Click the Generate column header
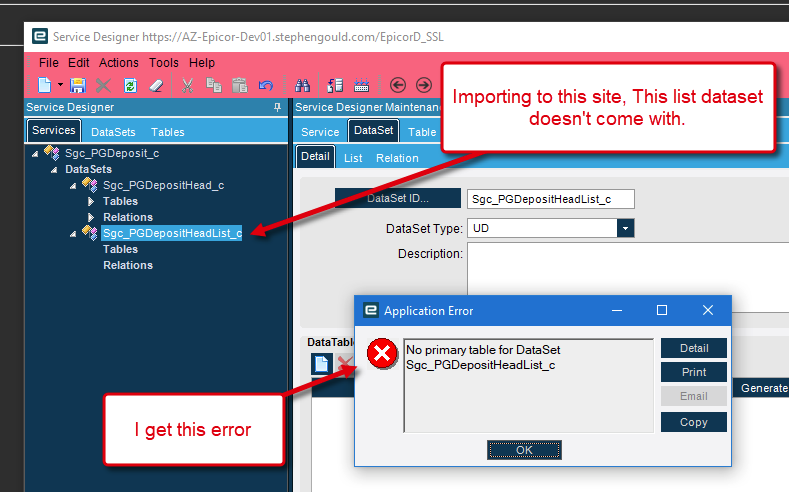This screenshot has height=492, width=789. [764, 388]
